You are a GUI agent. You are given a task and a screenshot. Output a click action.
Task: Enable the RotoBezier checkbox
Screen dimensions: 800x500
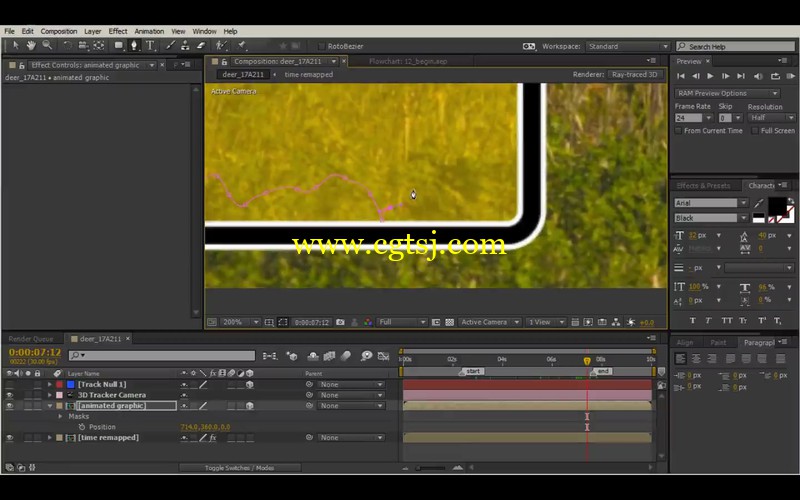point(321,46)
